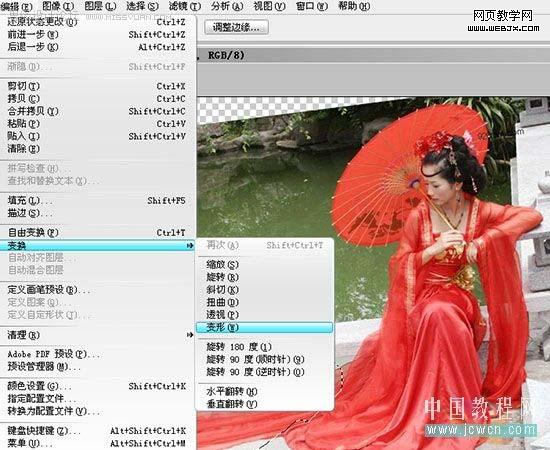Screen dimensions: 550x450
Task: Select 合并拷贝(Y) menu entry
Action: pyautogui.click(x=97, y=111)
